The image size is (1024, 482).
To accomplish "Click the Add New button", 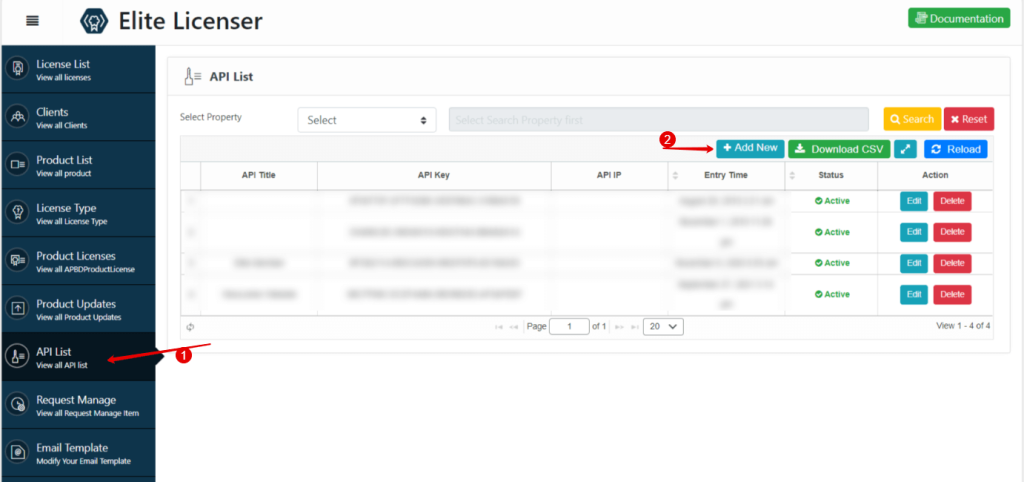I will pyautogui.click(x=750, y=148).
